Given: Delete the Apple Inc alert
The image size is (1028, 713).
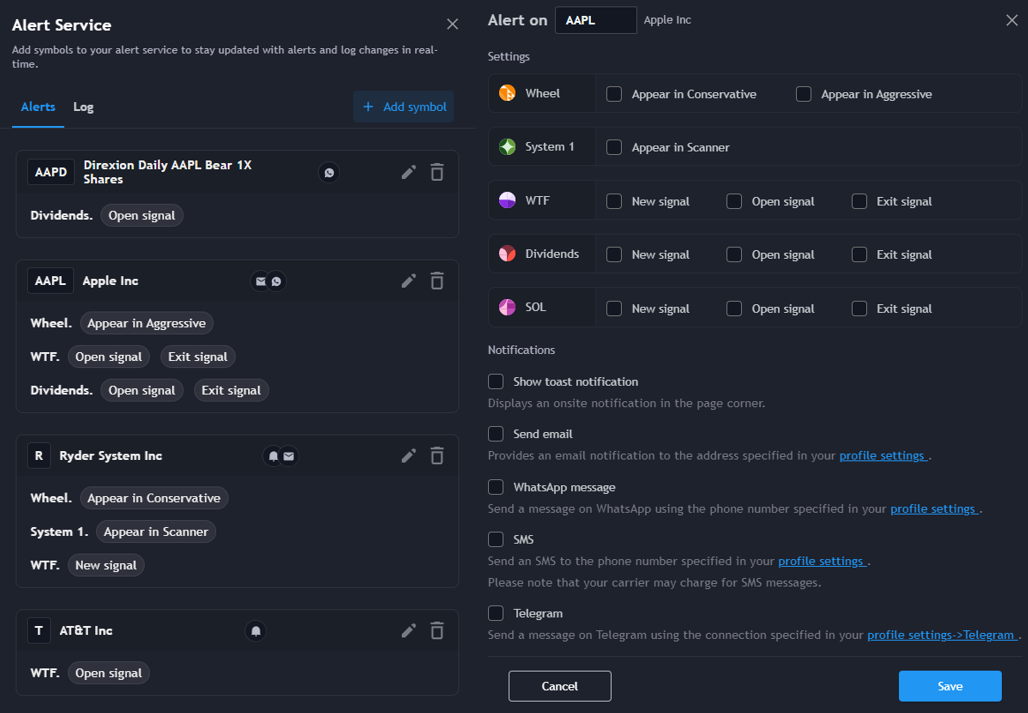Looking at the screenshot, I should click(437, 281).
